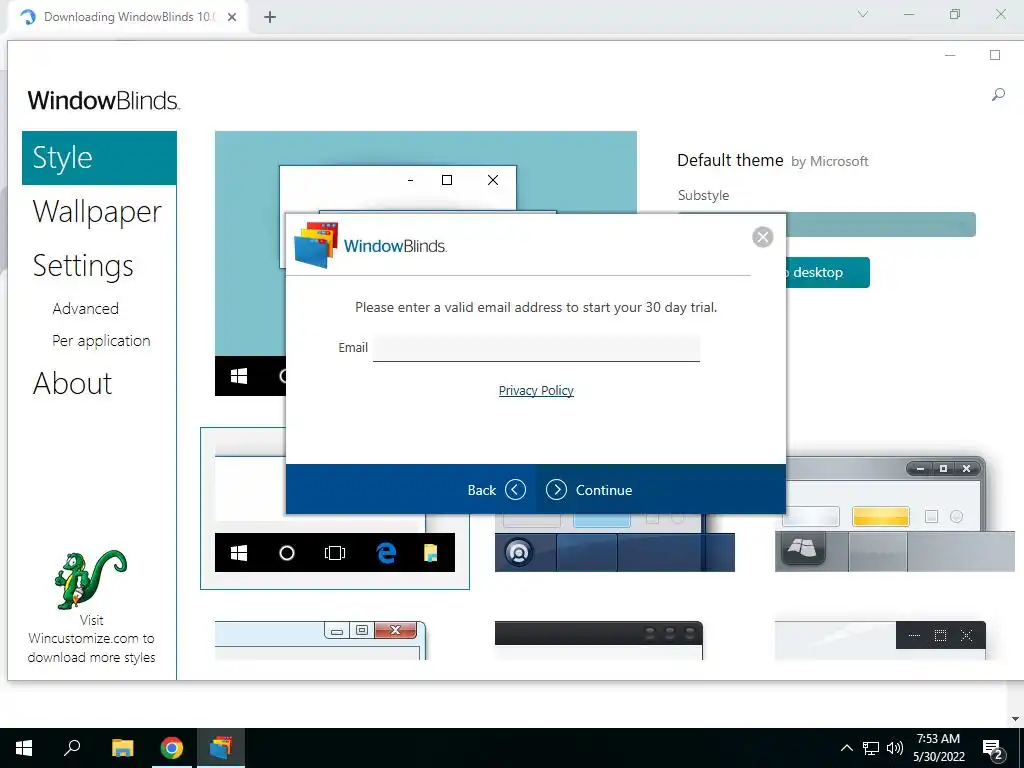
Task: Select the black title bar style thumbnail
Action: click(x=599, y=640)
